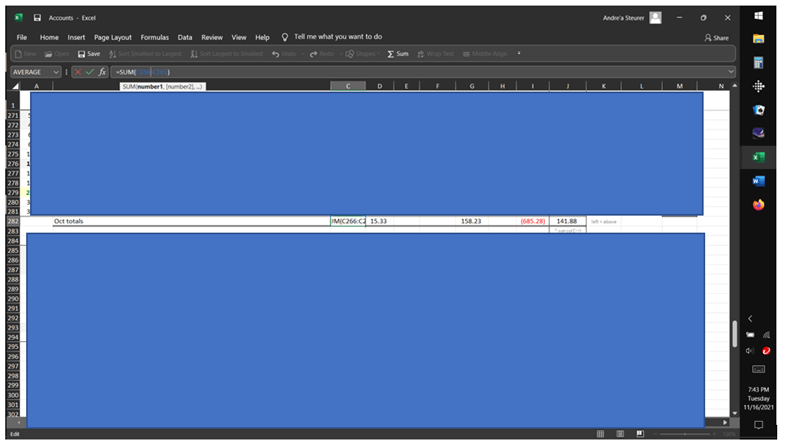The image size is (786, 447).
Task: Click the New toolbar button
Action: tap(26, 54)
